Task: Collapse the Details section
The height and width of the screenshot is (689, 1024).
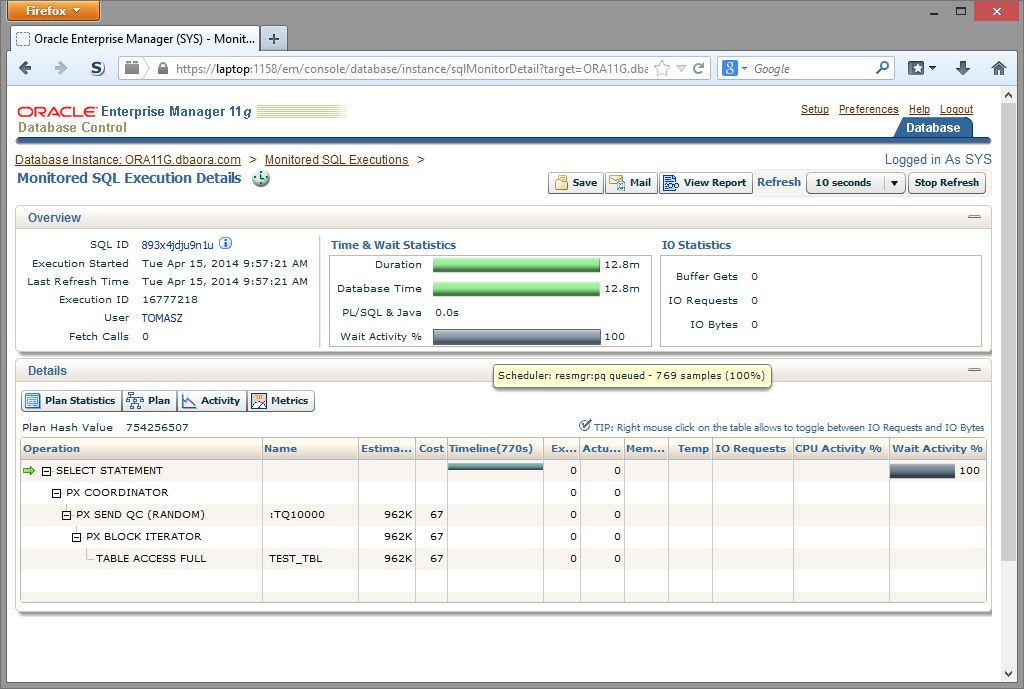Action: (974, 370)
